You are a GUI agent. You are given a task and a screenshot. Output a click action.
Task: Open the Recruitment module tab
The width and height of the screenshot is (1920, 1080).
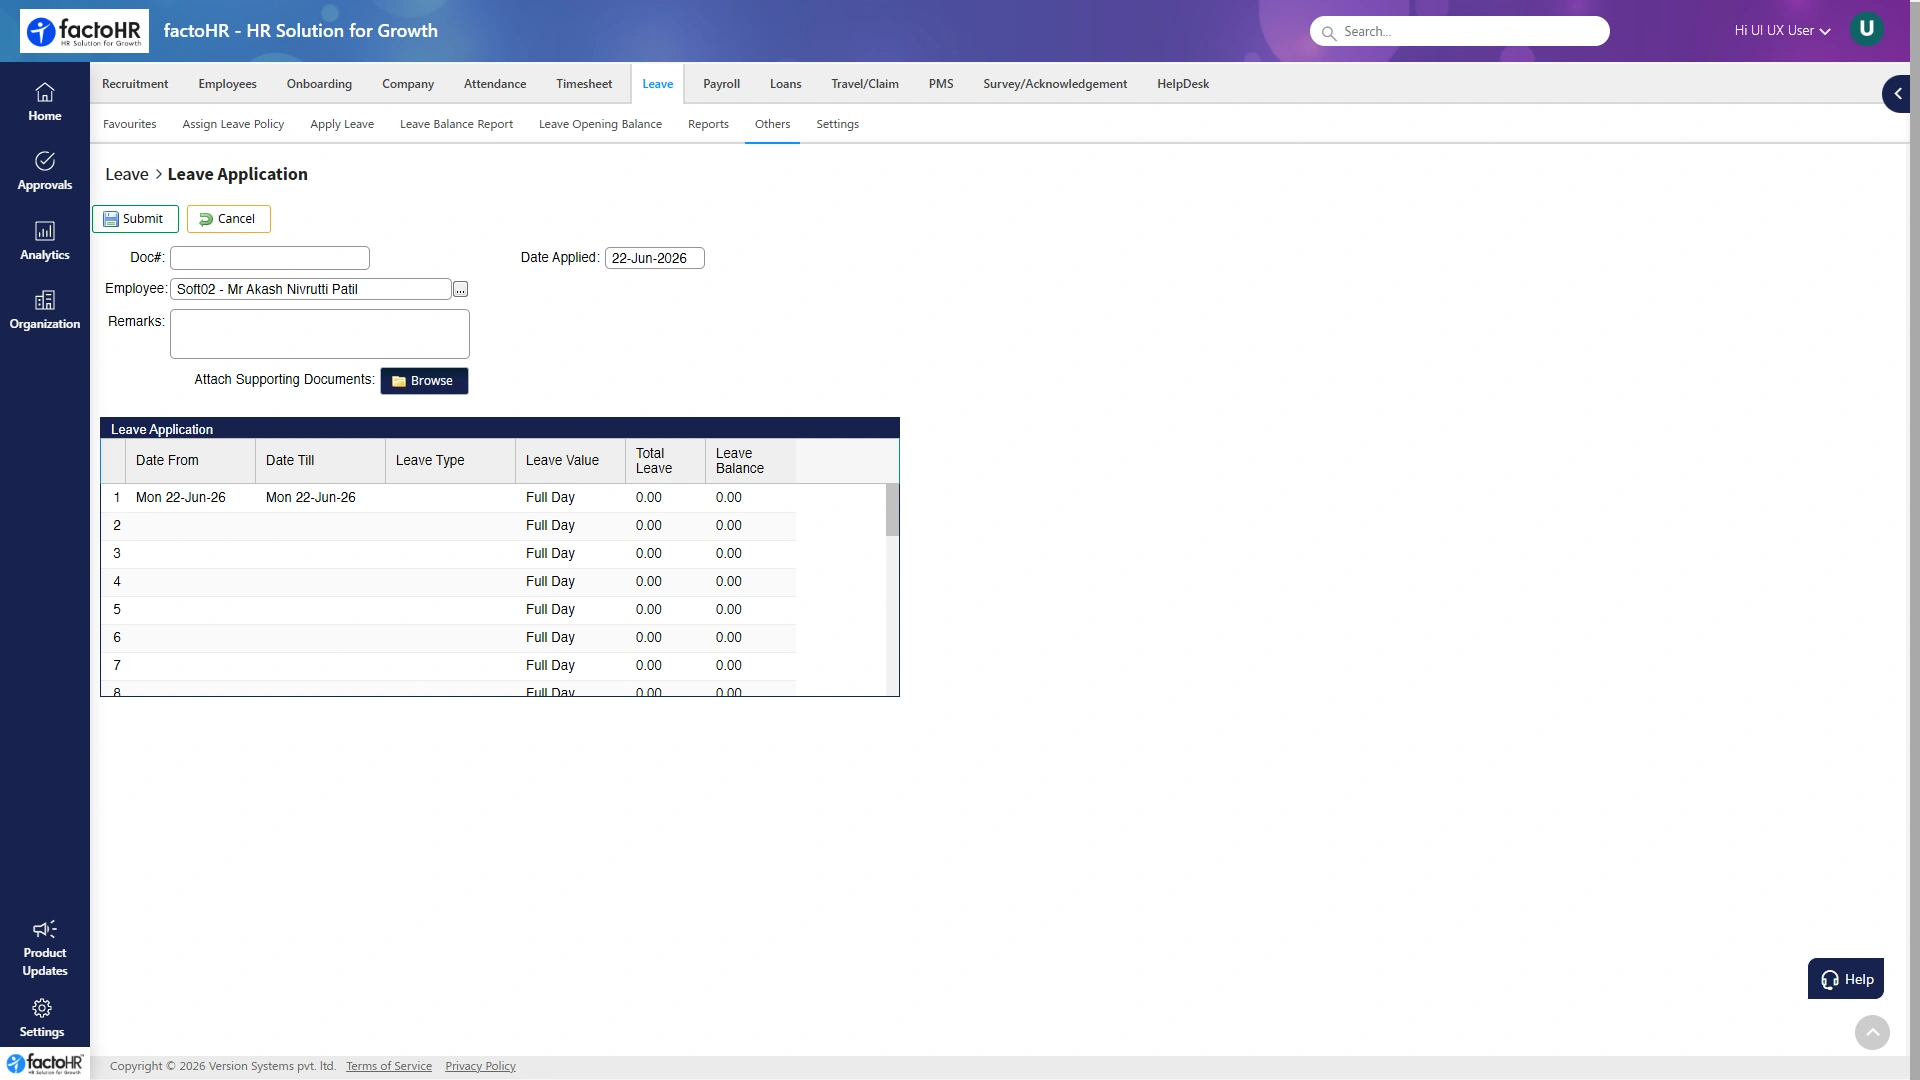pyautogui.click(x=135, y=84)
